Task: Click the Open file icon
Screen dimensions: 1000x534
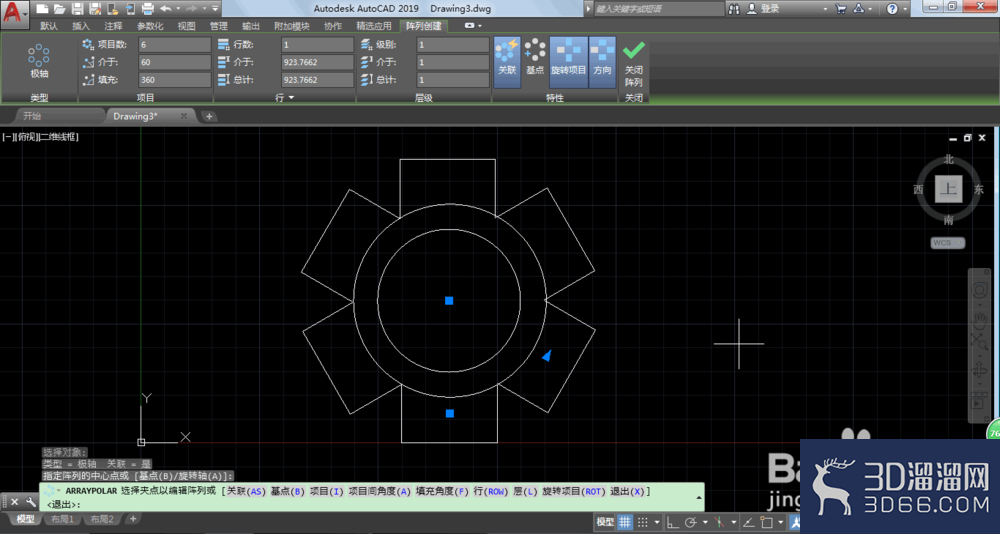Action: tap(59, 9)
